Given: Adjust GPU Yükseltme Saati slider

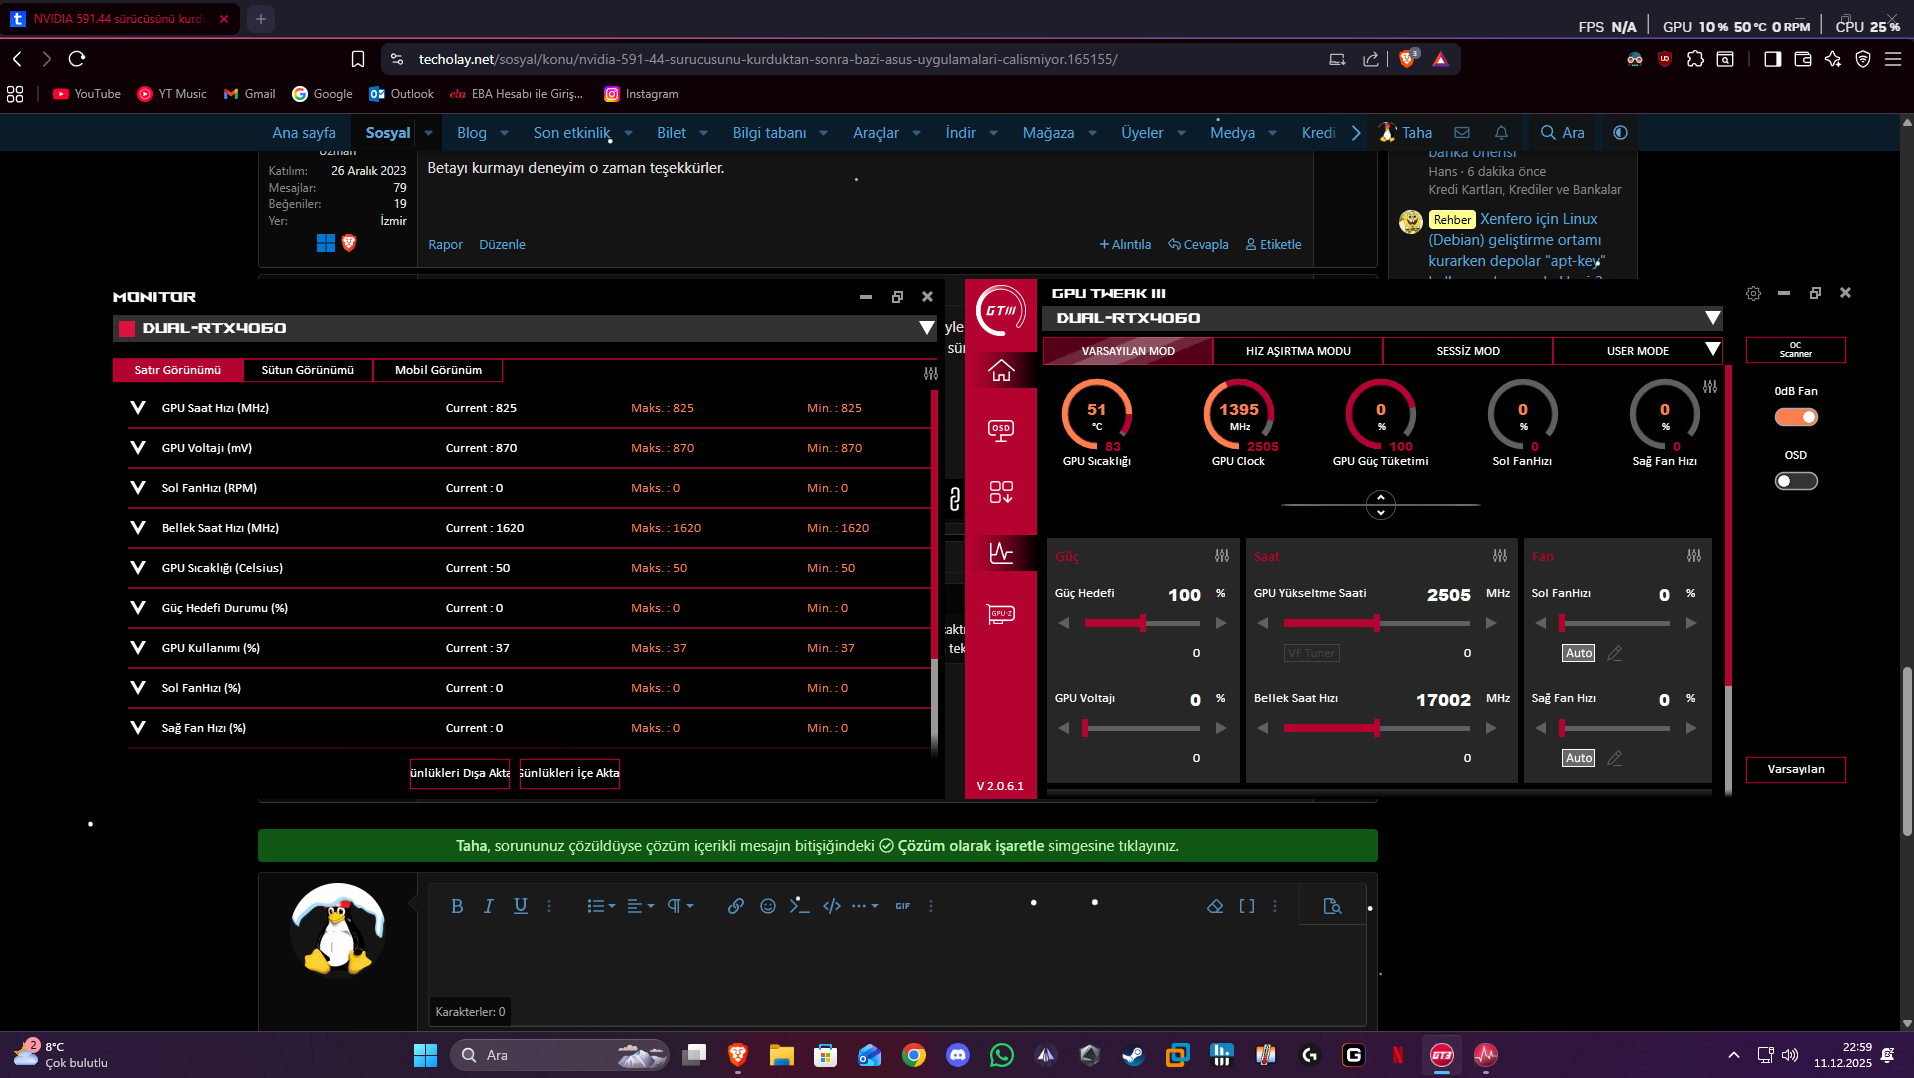Looking at the screenshot, I should pos(1376,623).
